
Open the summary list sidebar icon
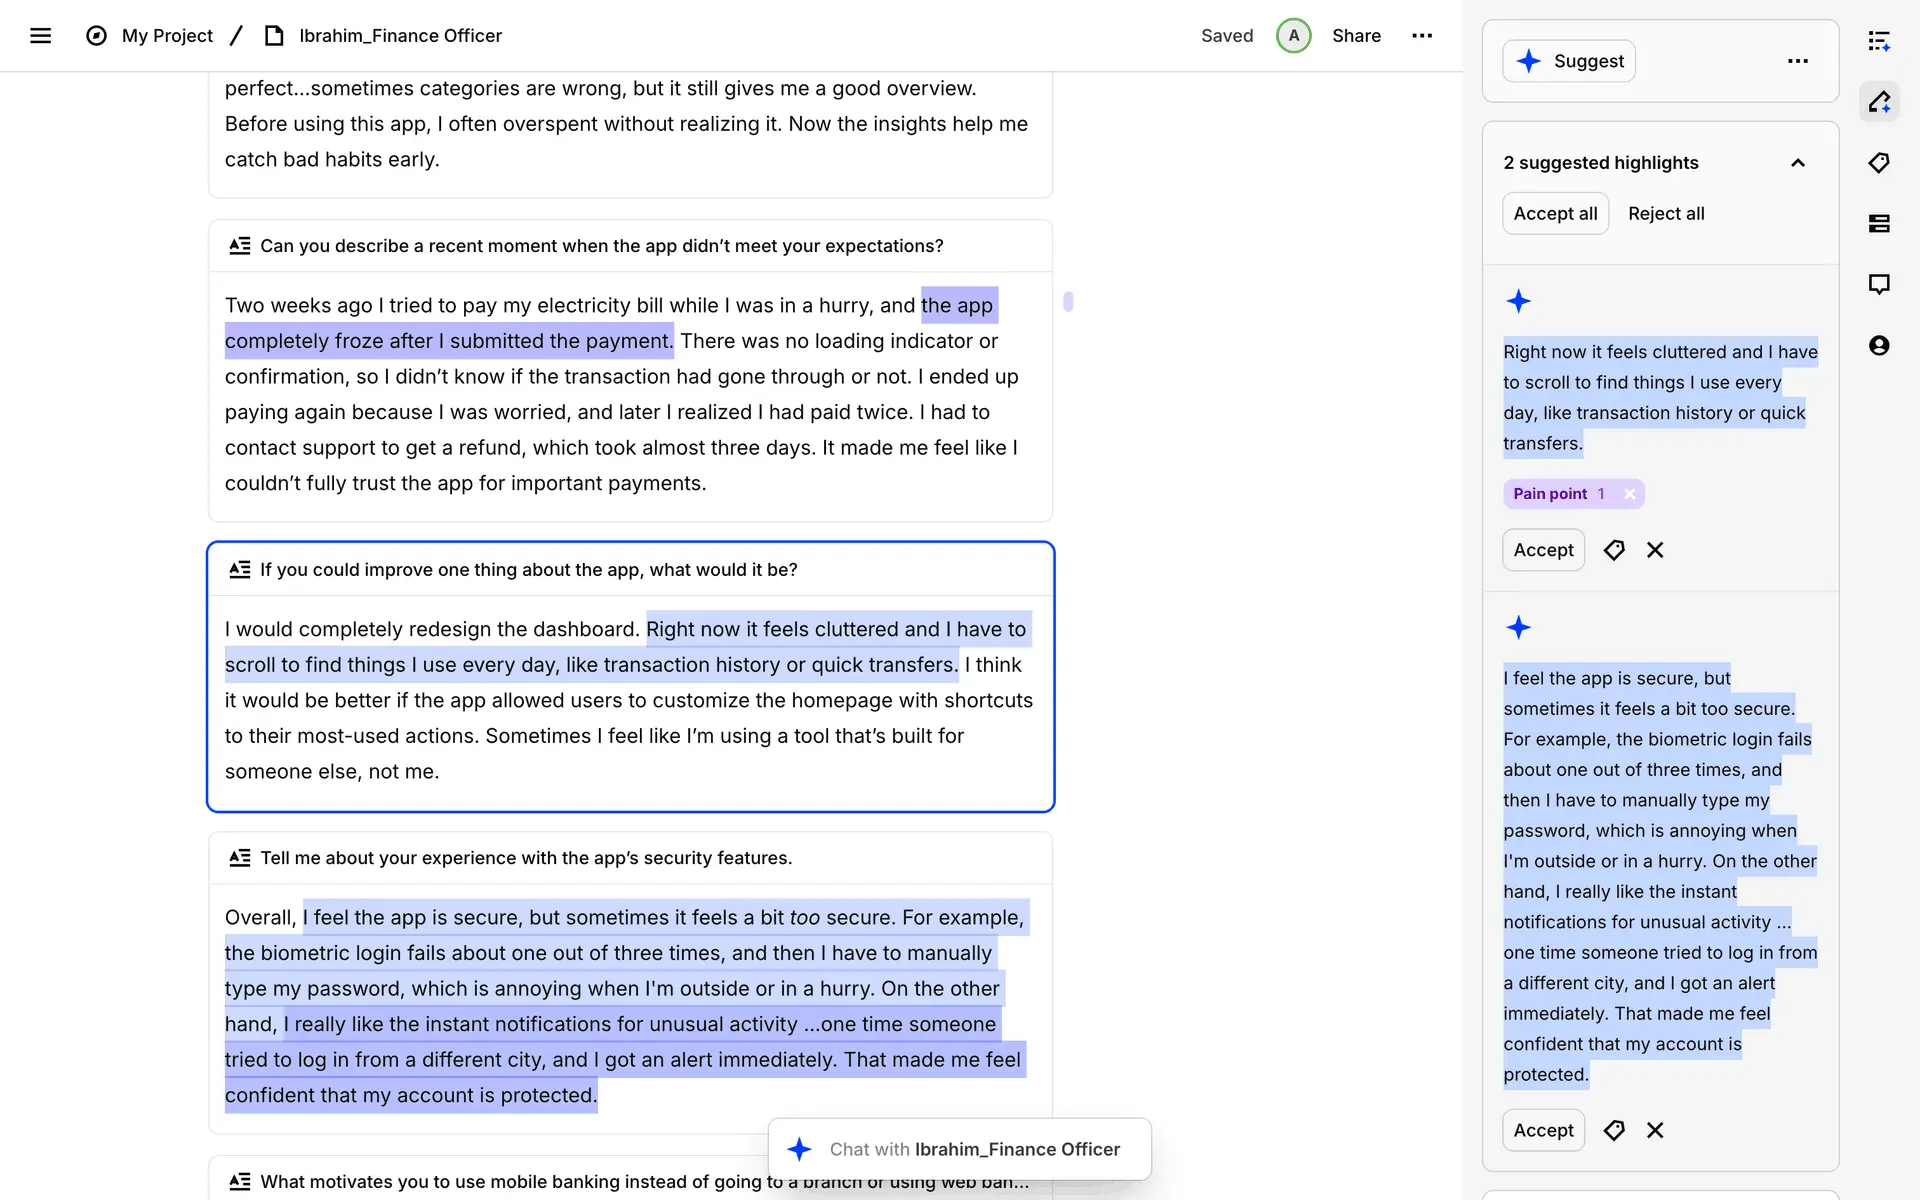pyautogui.click(x=1879, y=41)
